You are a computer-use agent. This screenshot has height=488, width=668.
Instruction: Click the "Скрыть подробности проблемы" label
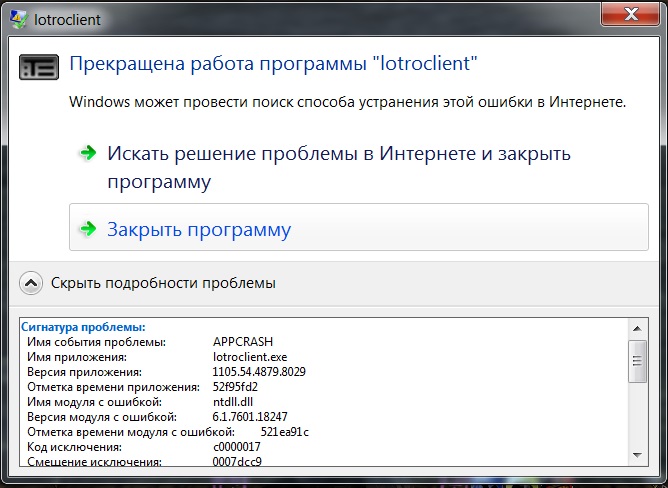coord(163,283)
